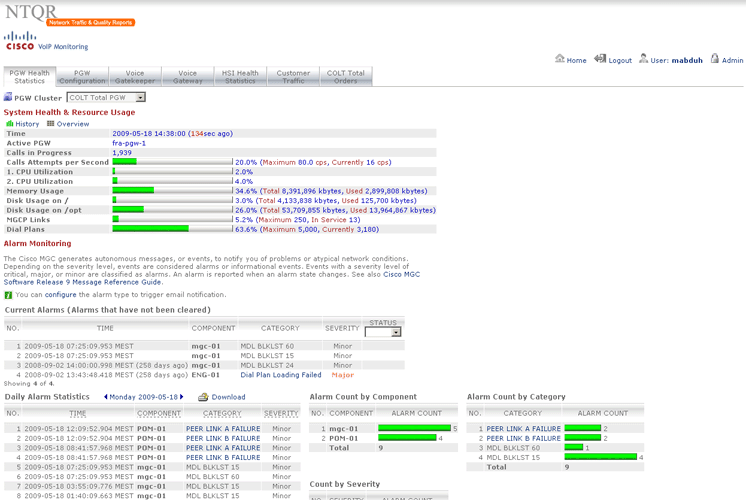Expand the Status filter dropdown
The width and height of the screenshot is (746, 500).
[x=396, y=332]
